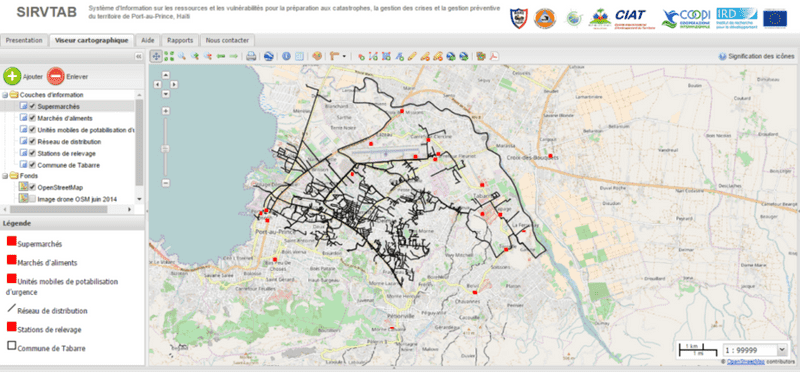The width and height of the screenshot is (800, 372).
Task: Pan the map left with arrow
Action: pyautogui.click(x=157, y=84)
